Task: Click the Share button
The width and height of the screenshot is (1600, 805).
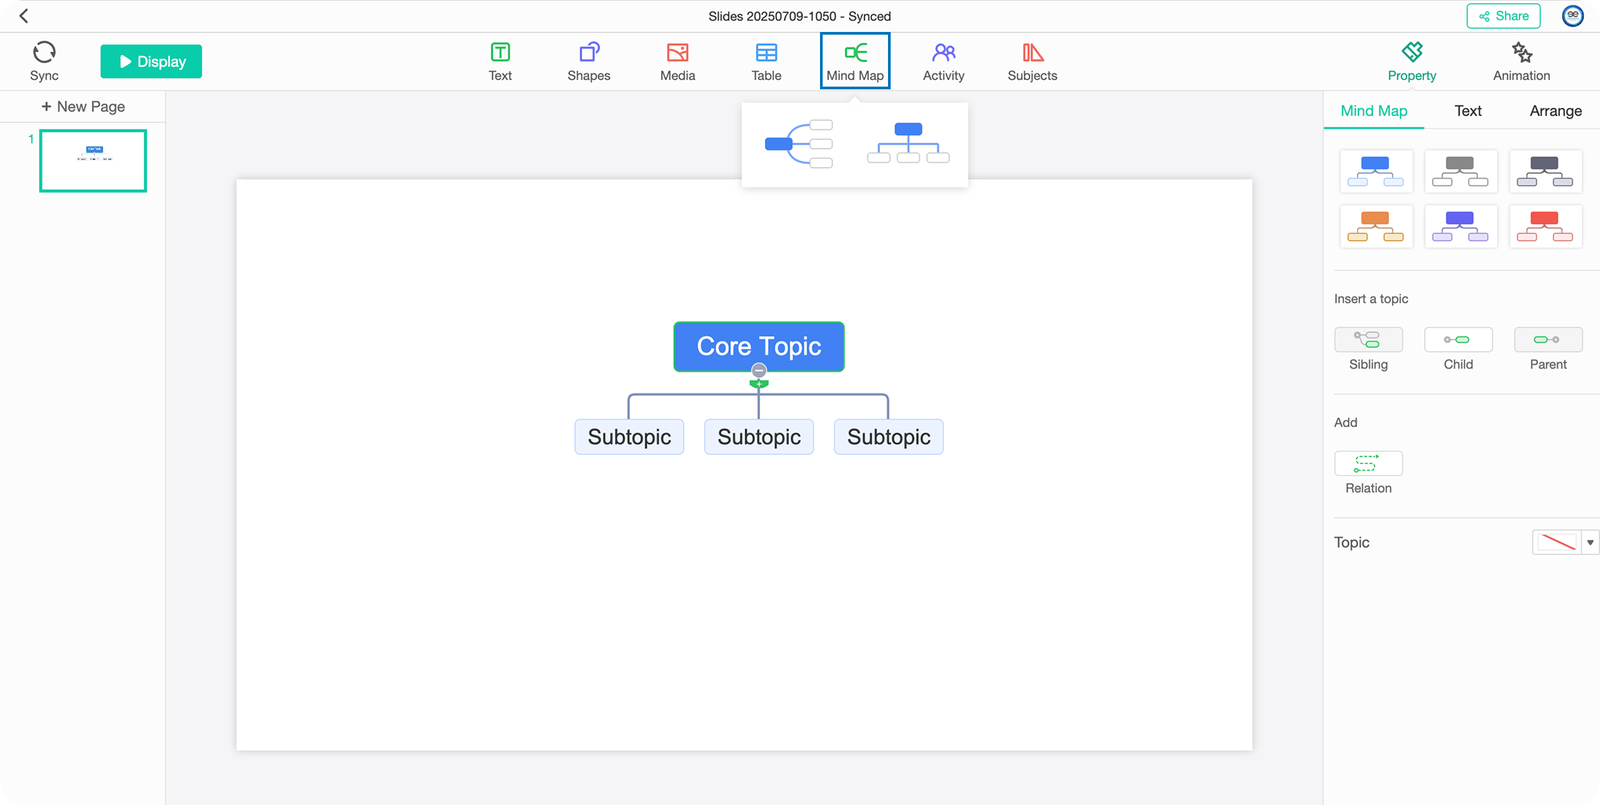Action: (1503, 16)
